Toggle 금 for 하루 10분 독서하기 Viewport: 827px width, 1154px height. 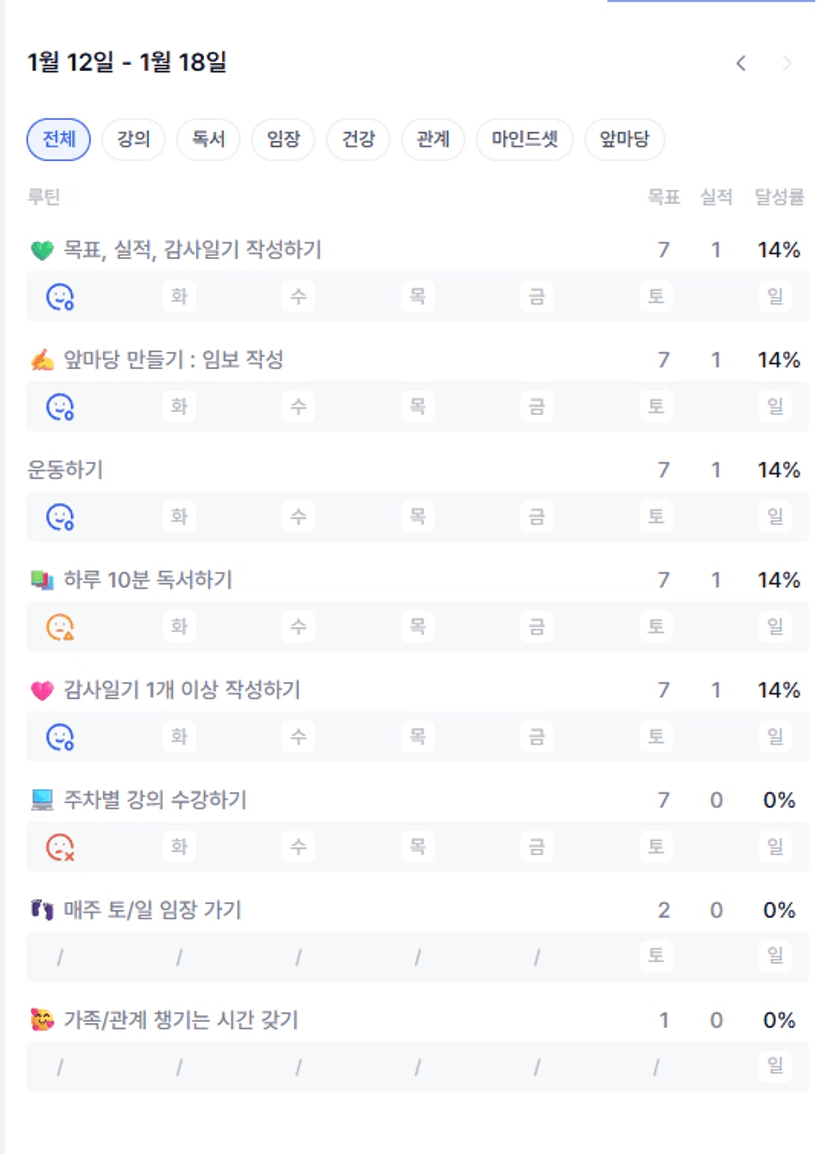537,626
